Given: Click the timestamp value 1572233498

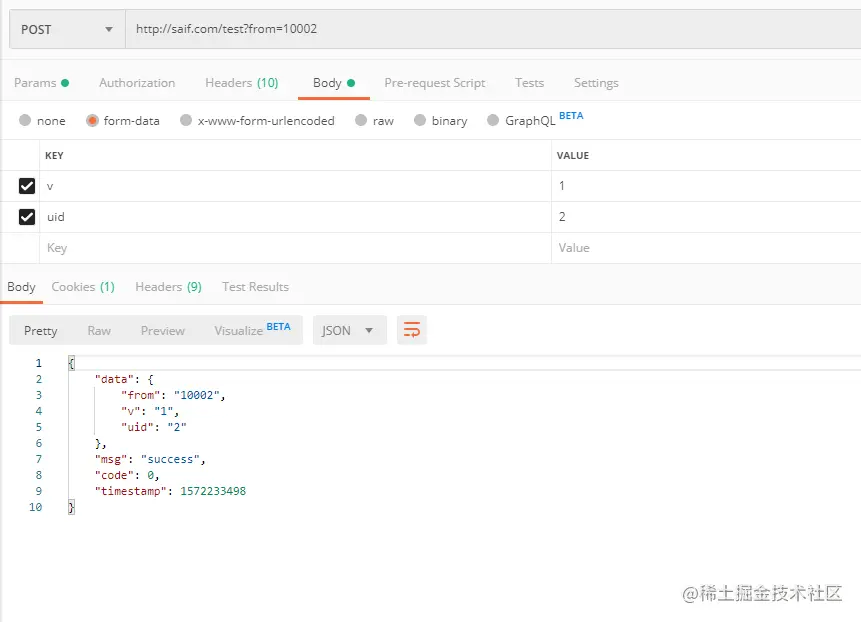Looking at the screenshot, I should pyautogui.click(x=213, y=491).
